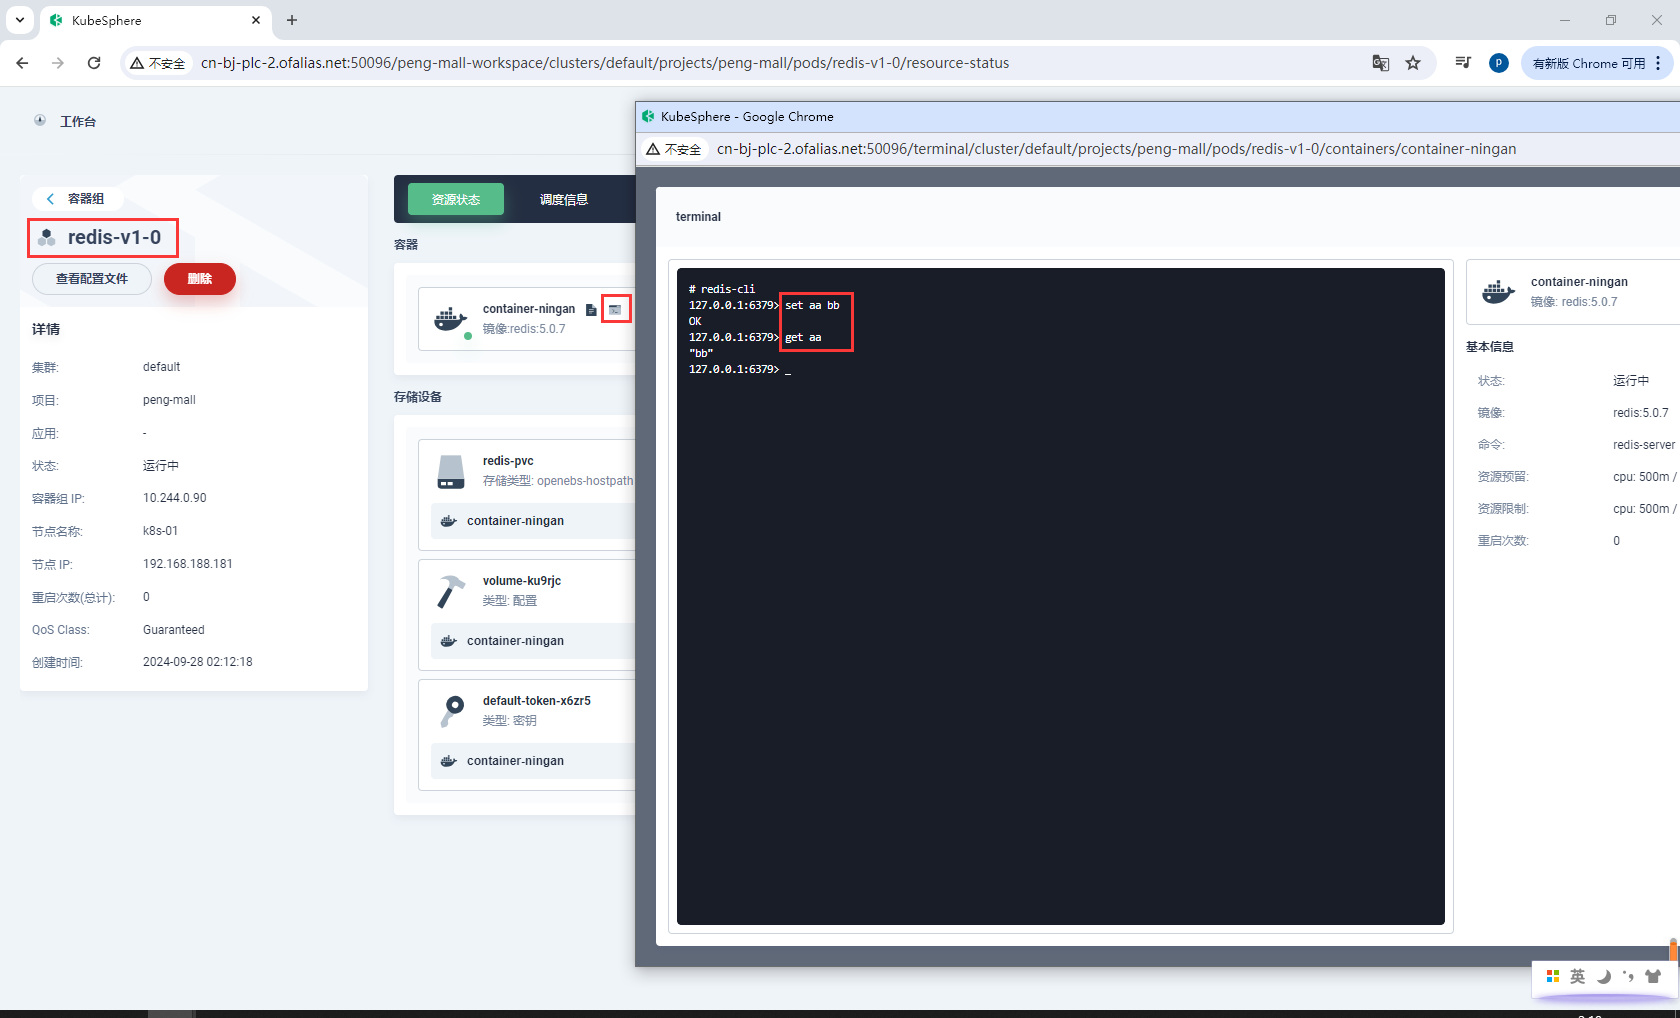Viewport: 1680px width, 1018px height.
Task: Open the tab search dropdown arrow
Action: [19, 20]
